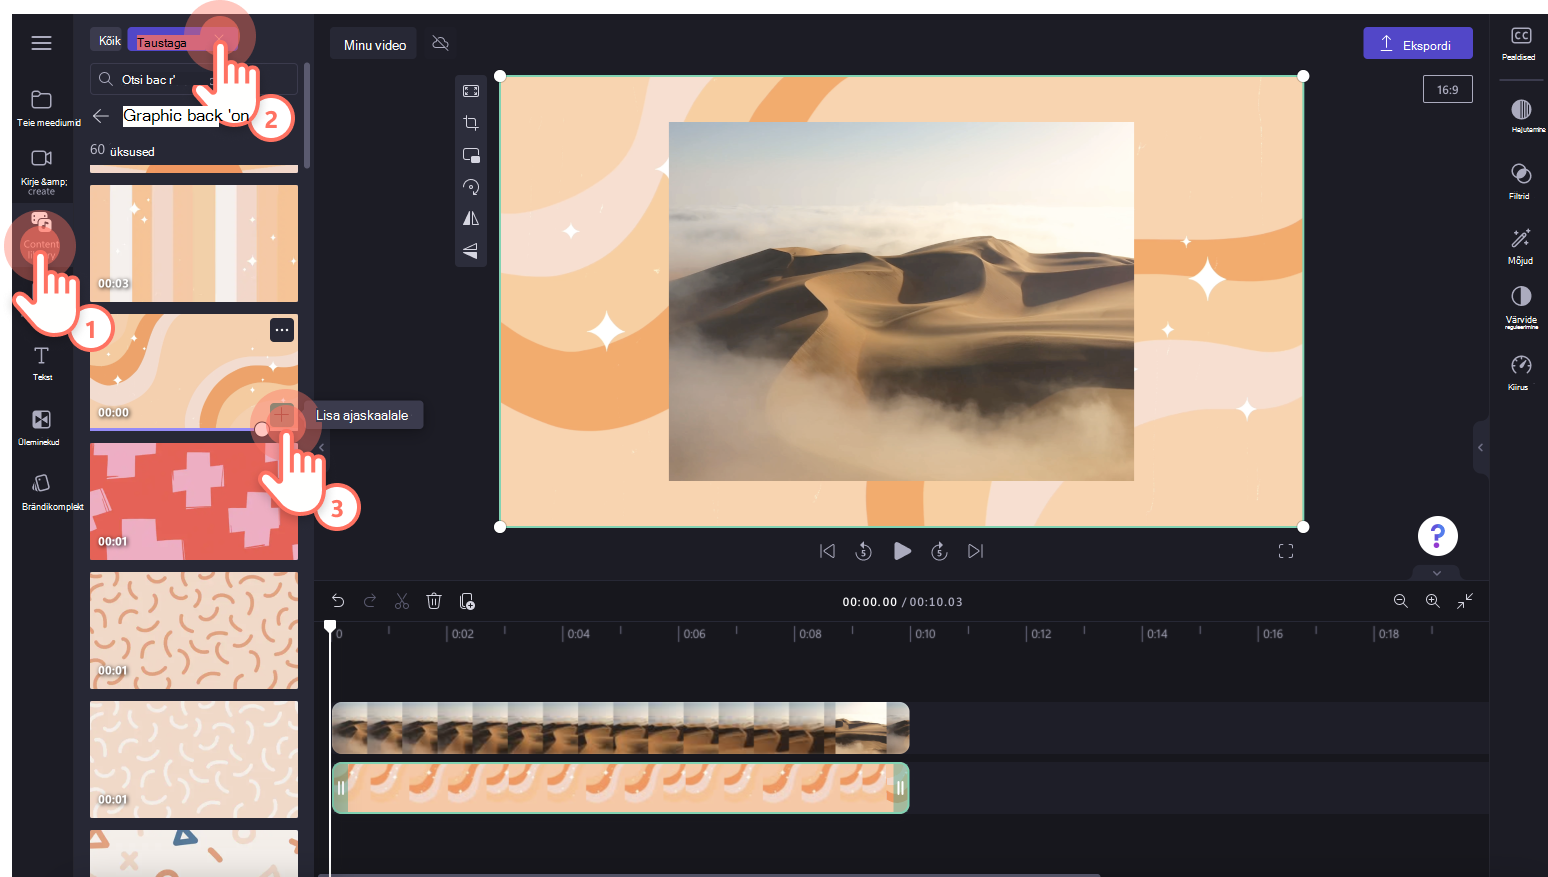
Task: Open more options on swirl background thumbnail
Action: point(282,330)
